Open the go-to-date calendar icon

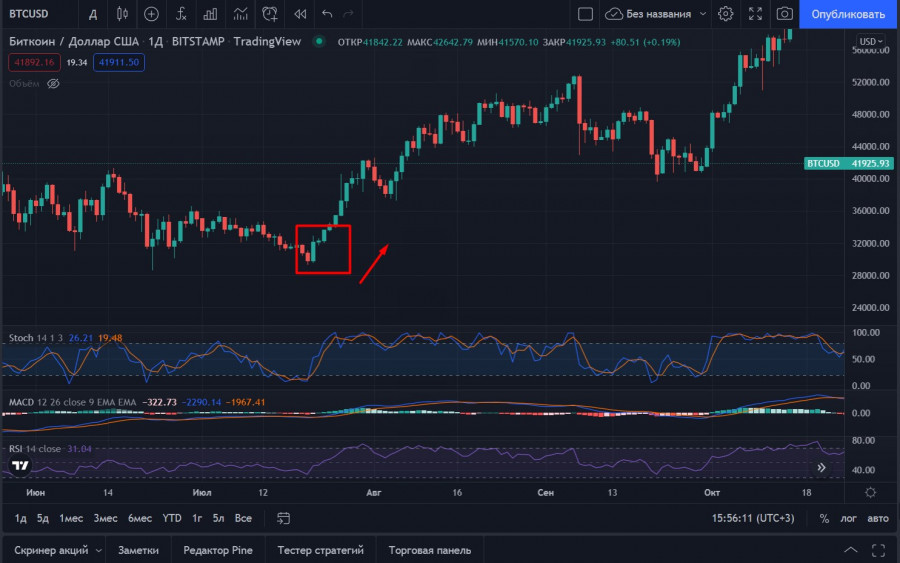click(284, 518)
